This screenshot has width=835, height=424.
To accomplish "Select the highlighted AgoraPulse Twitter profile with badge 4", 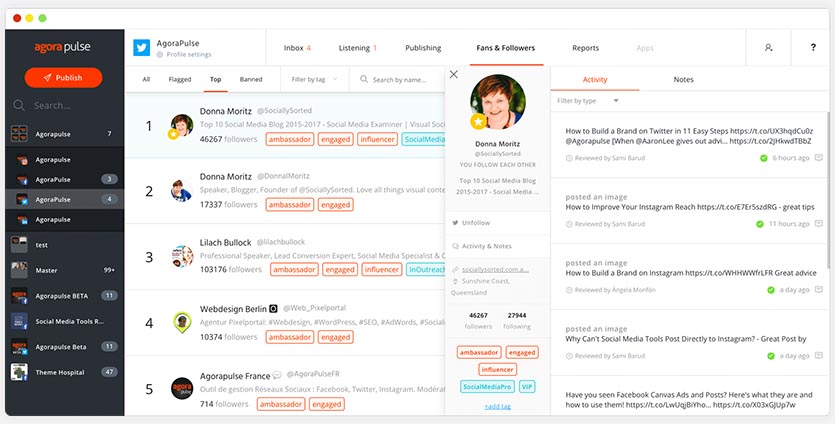I will coord(64,199).
